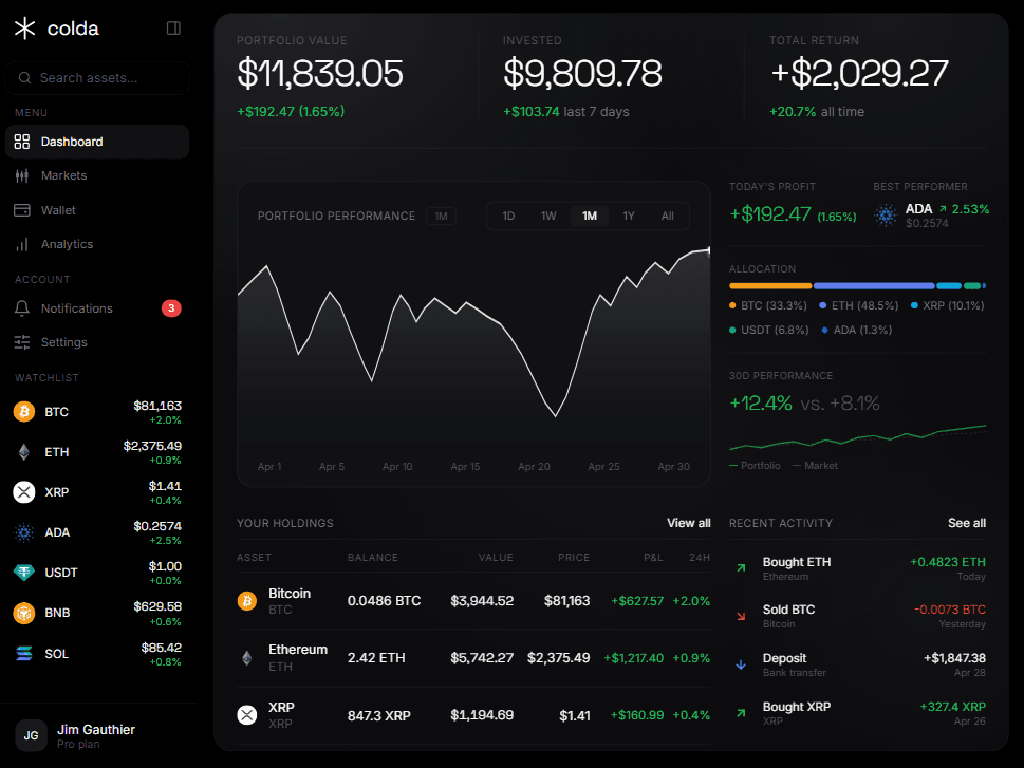
Task: Switch chart range to 1D
Action: tap(509, 216)
